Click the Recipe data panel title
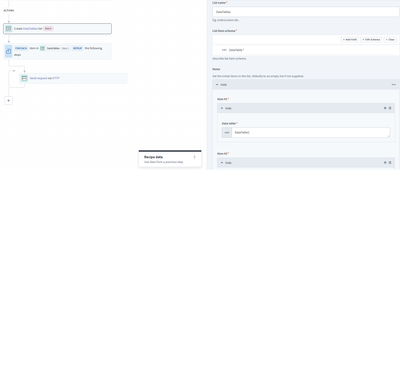Image resolution: width=400 pixels, height=373 pixels. (x=153, y=157)
